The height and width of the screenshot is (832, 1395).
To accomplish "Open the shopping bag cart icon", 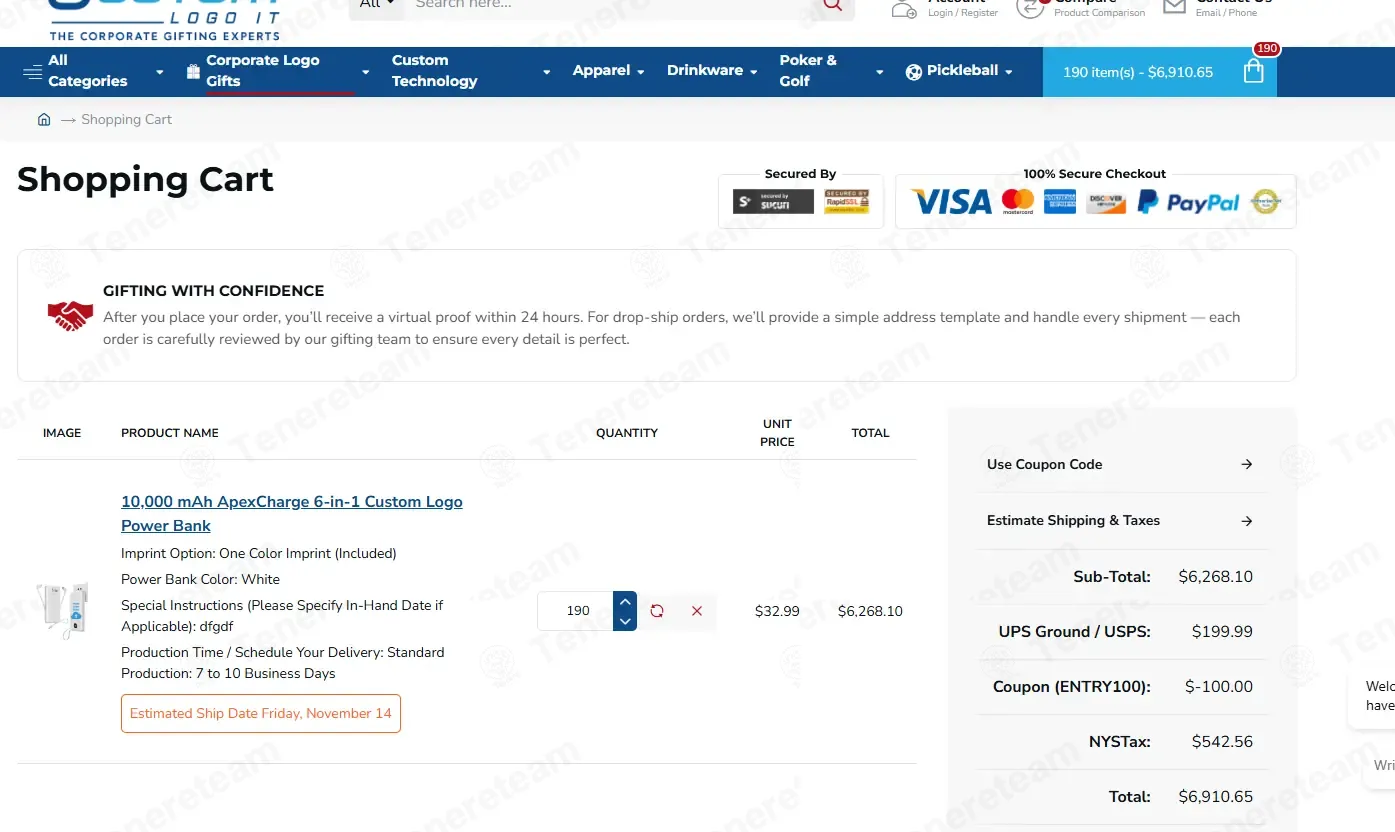I will point(1253,72).
